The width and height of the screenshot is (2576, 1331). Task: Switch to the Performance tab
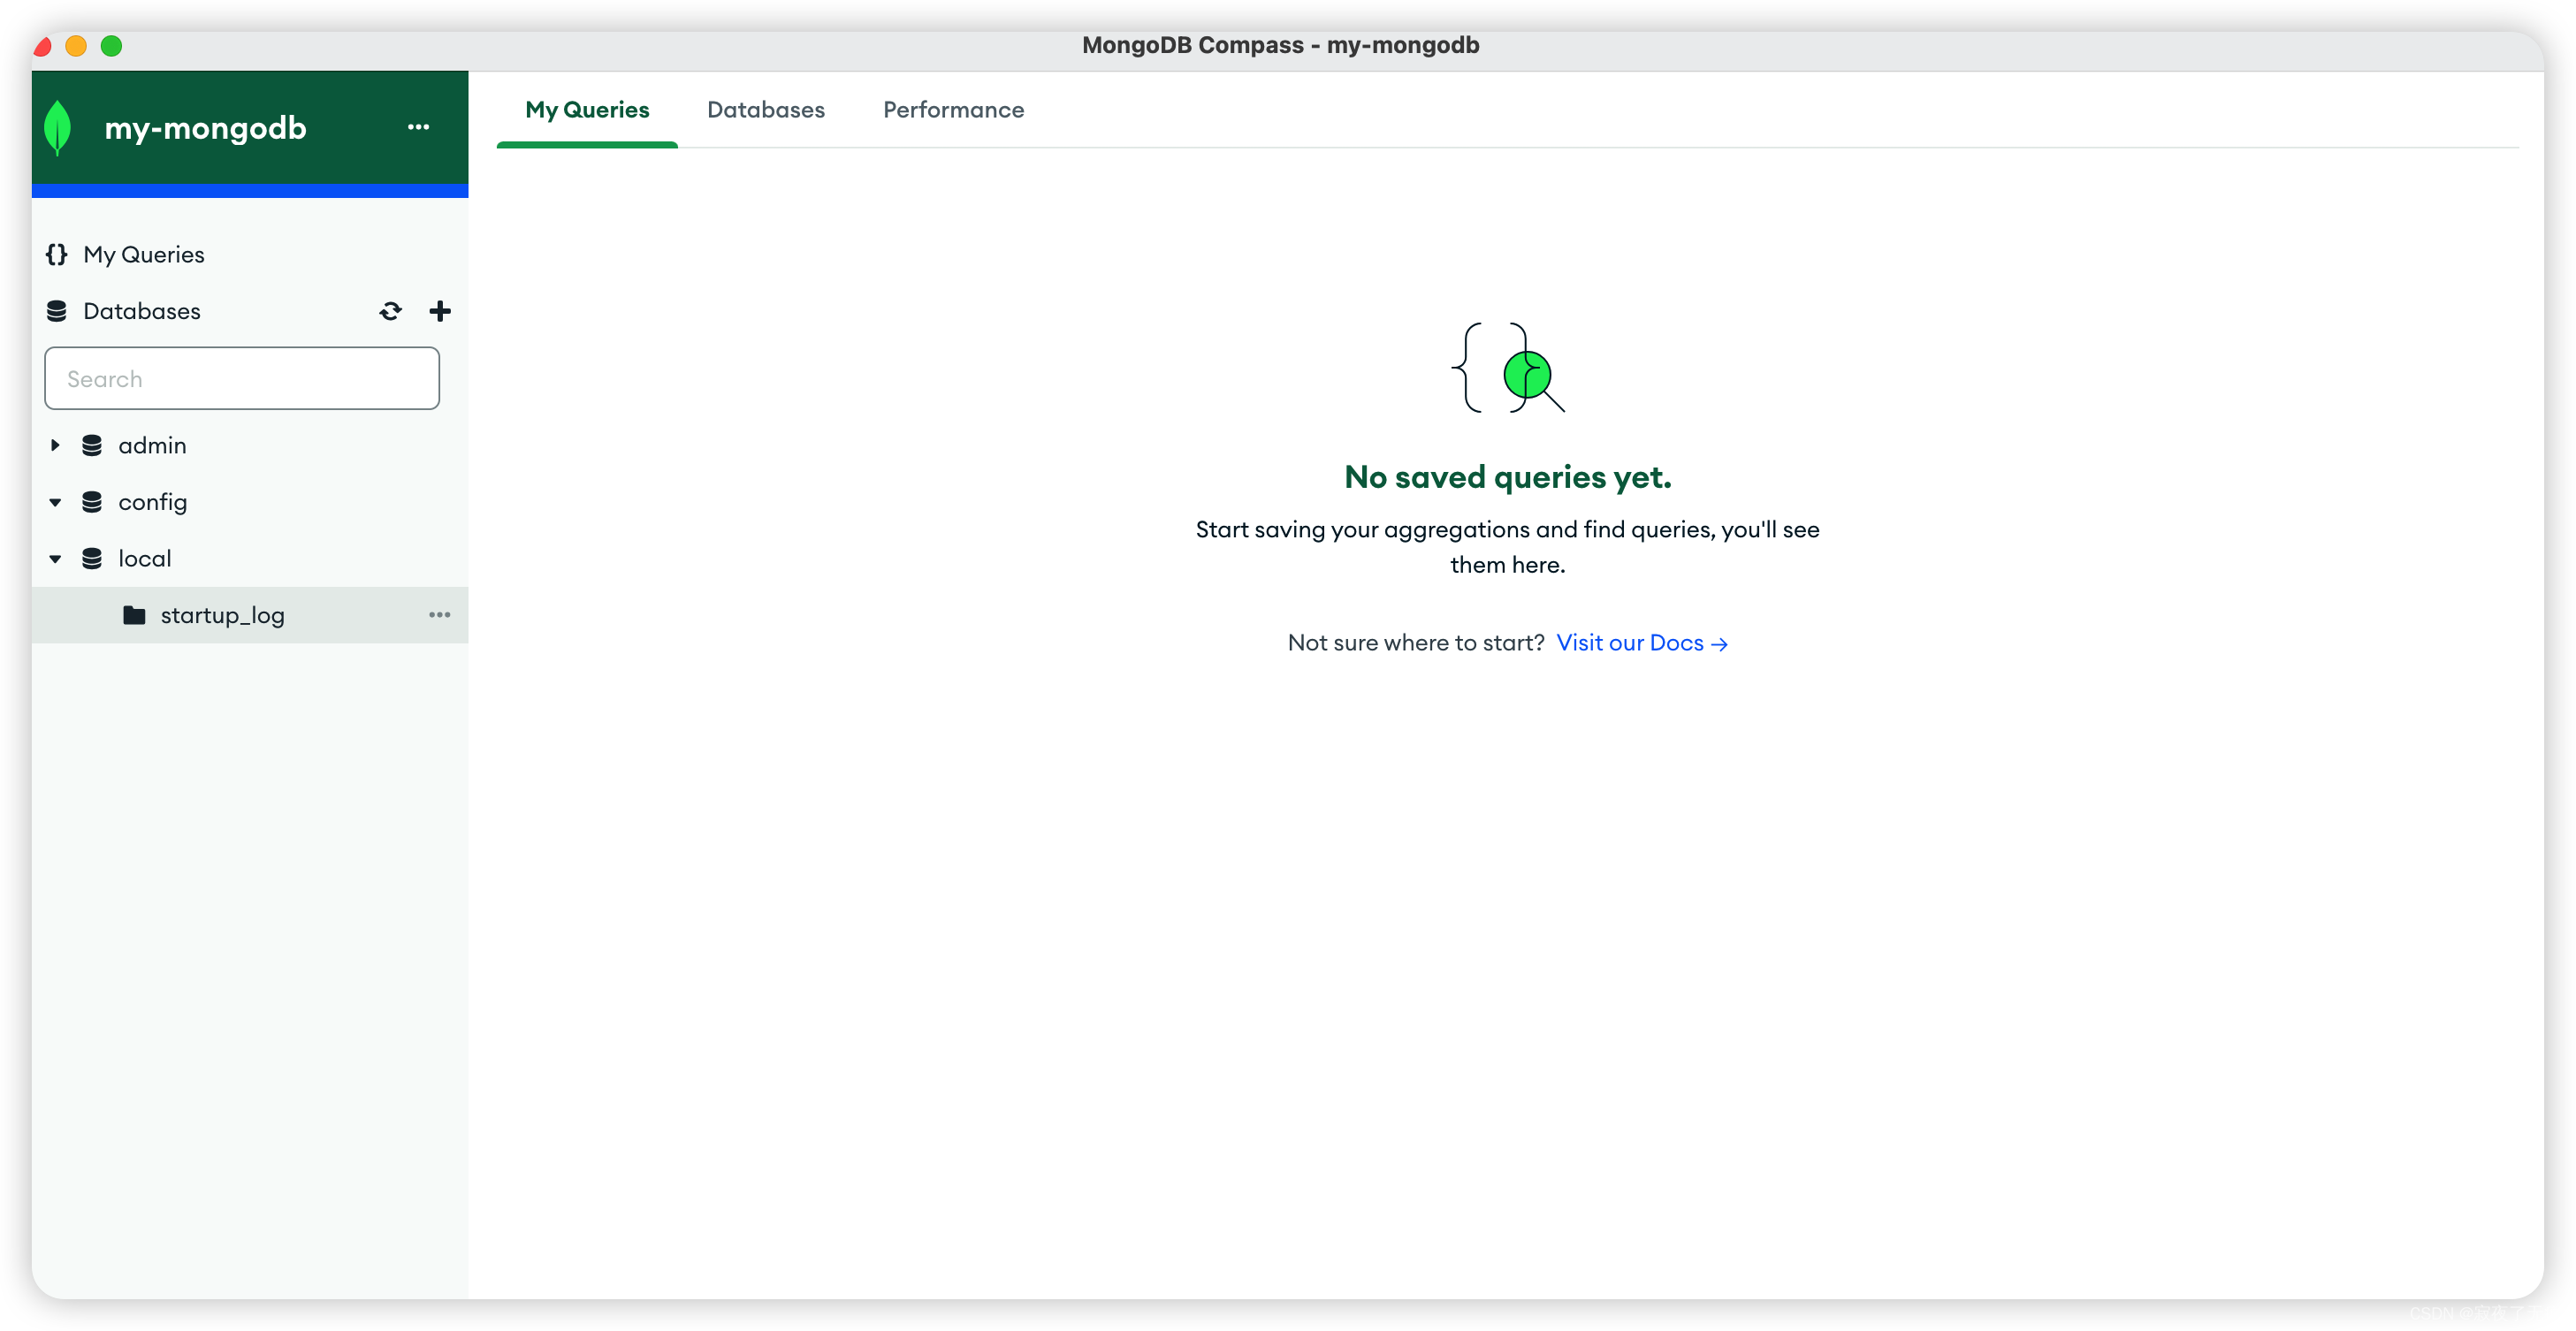(953, 110)
